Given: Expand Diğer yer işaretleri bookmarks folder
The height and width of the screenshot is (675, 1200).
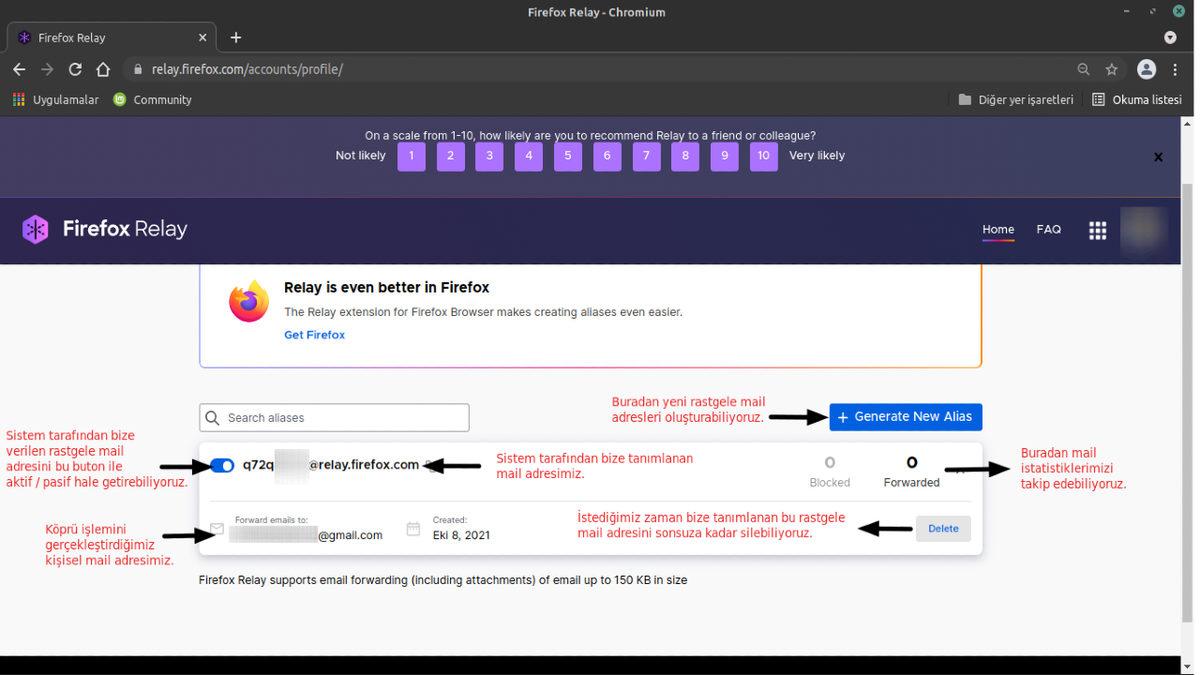Looking at the screenshot, I should [x=1016, y=99].
